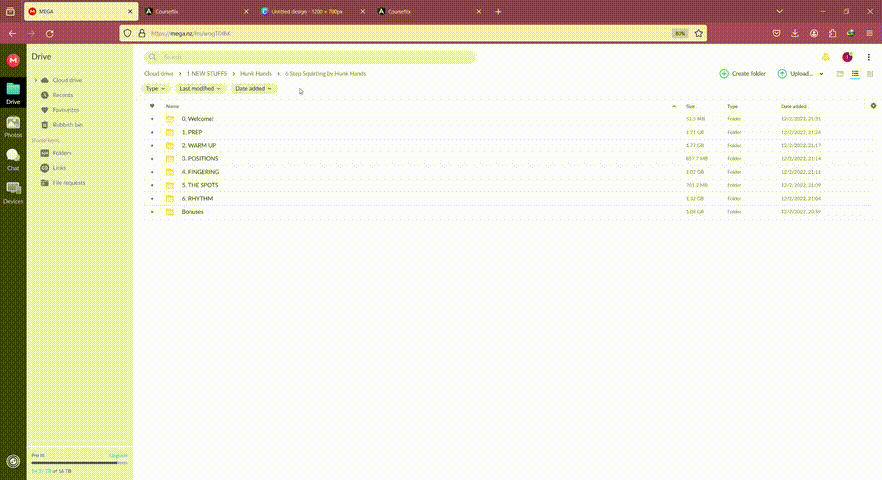This screenshot has width=882, height=480.
Task: Open the Firefox View icon left of tabs
Action: (10, 11)
